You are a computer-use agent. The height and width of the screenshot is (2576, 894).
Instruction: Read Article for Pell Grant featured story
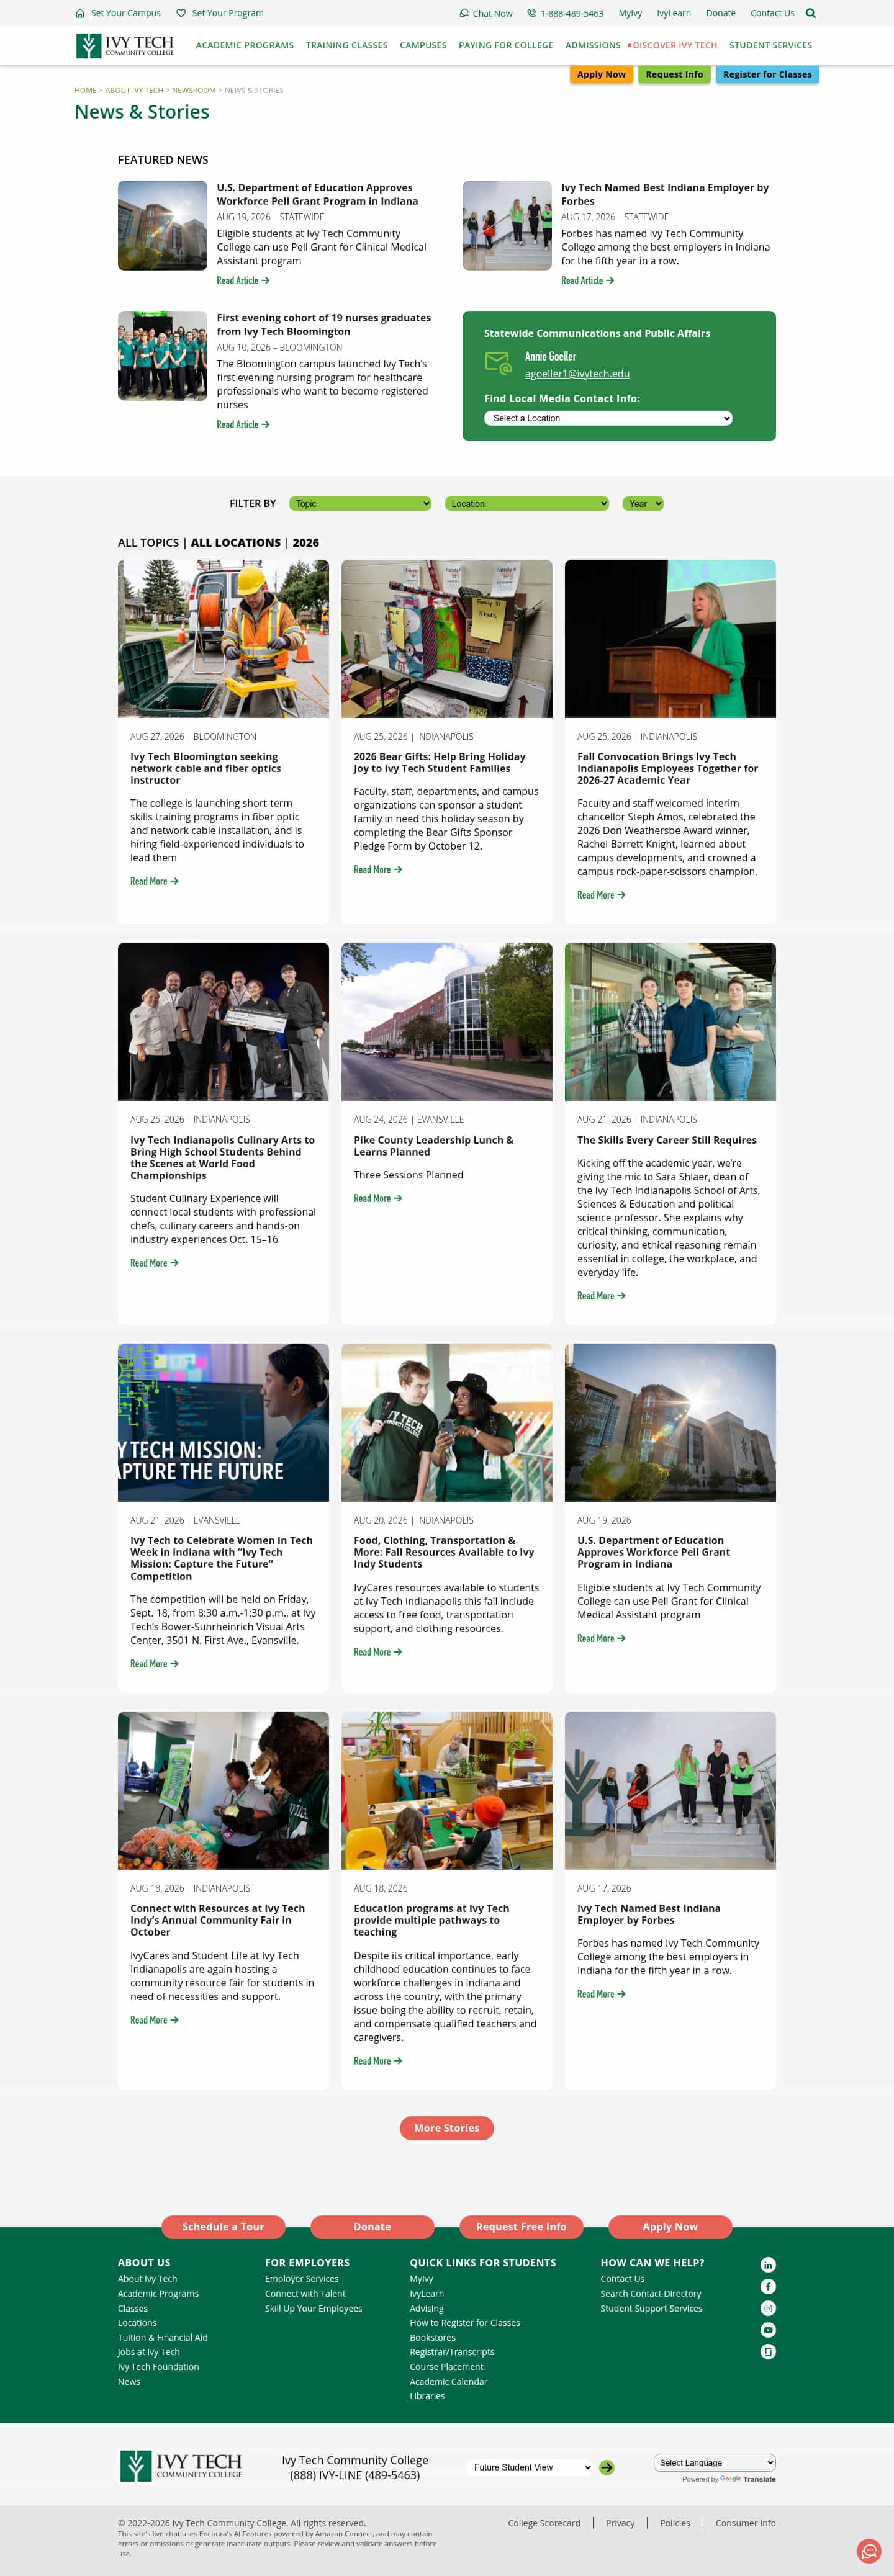[243, 281]
